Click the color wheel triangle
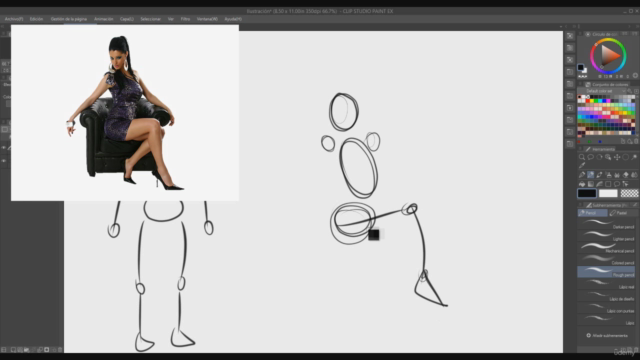 pos(609,55)
